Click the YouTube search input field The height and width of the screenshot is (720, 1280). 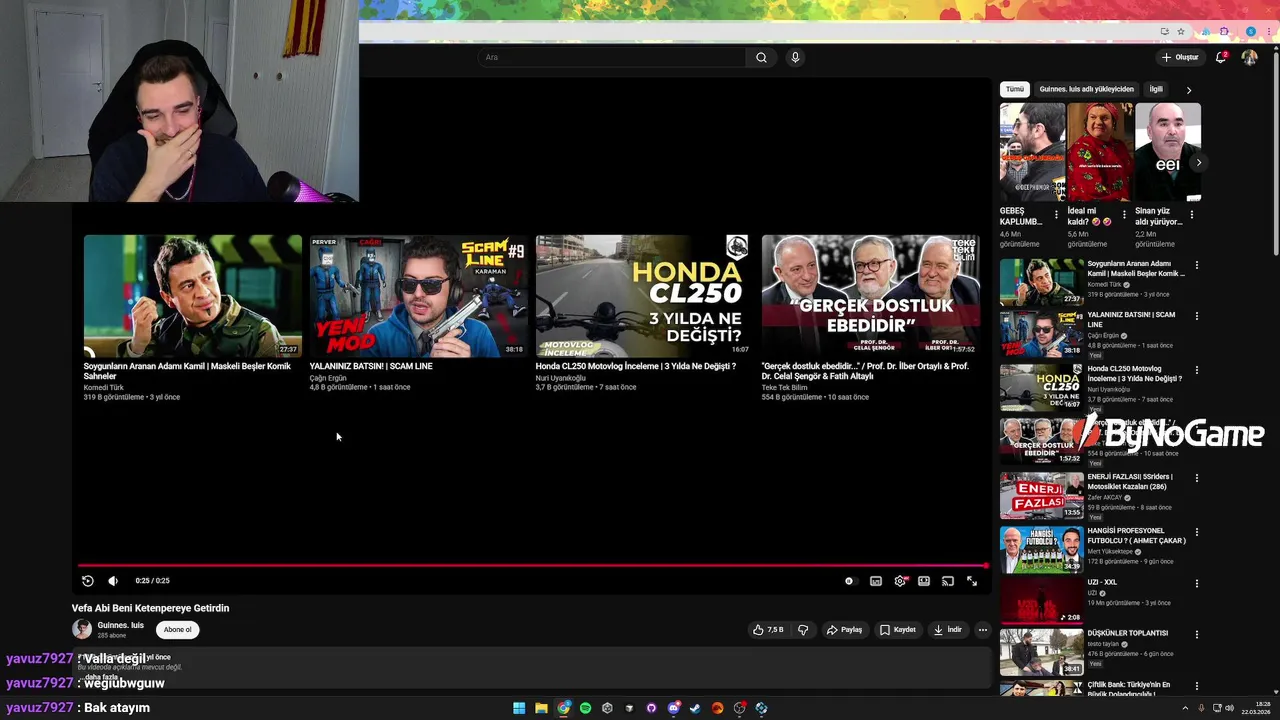pos(611,57)
